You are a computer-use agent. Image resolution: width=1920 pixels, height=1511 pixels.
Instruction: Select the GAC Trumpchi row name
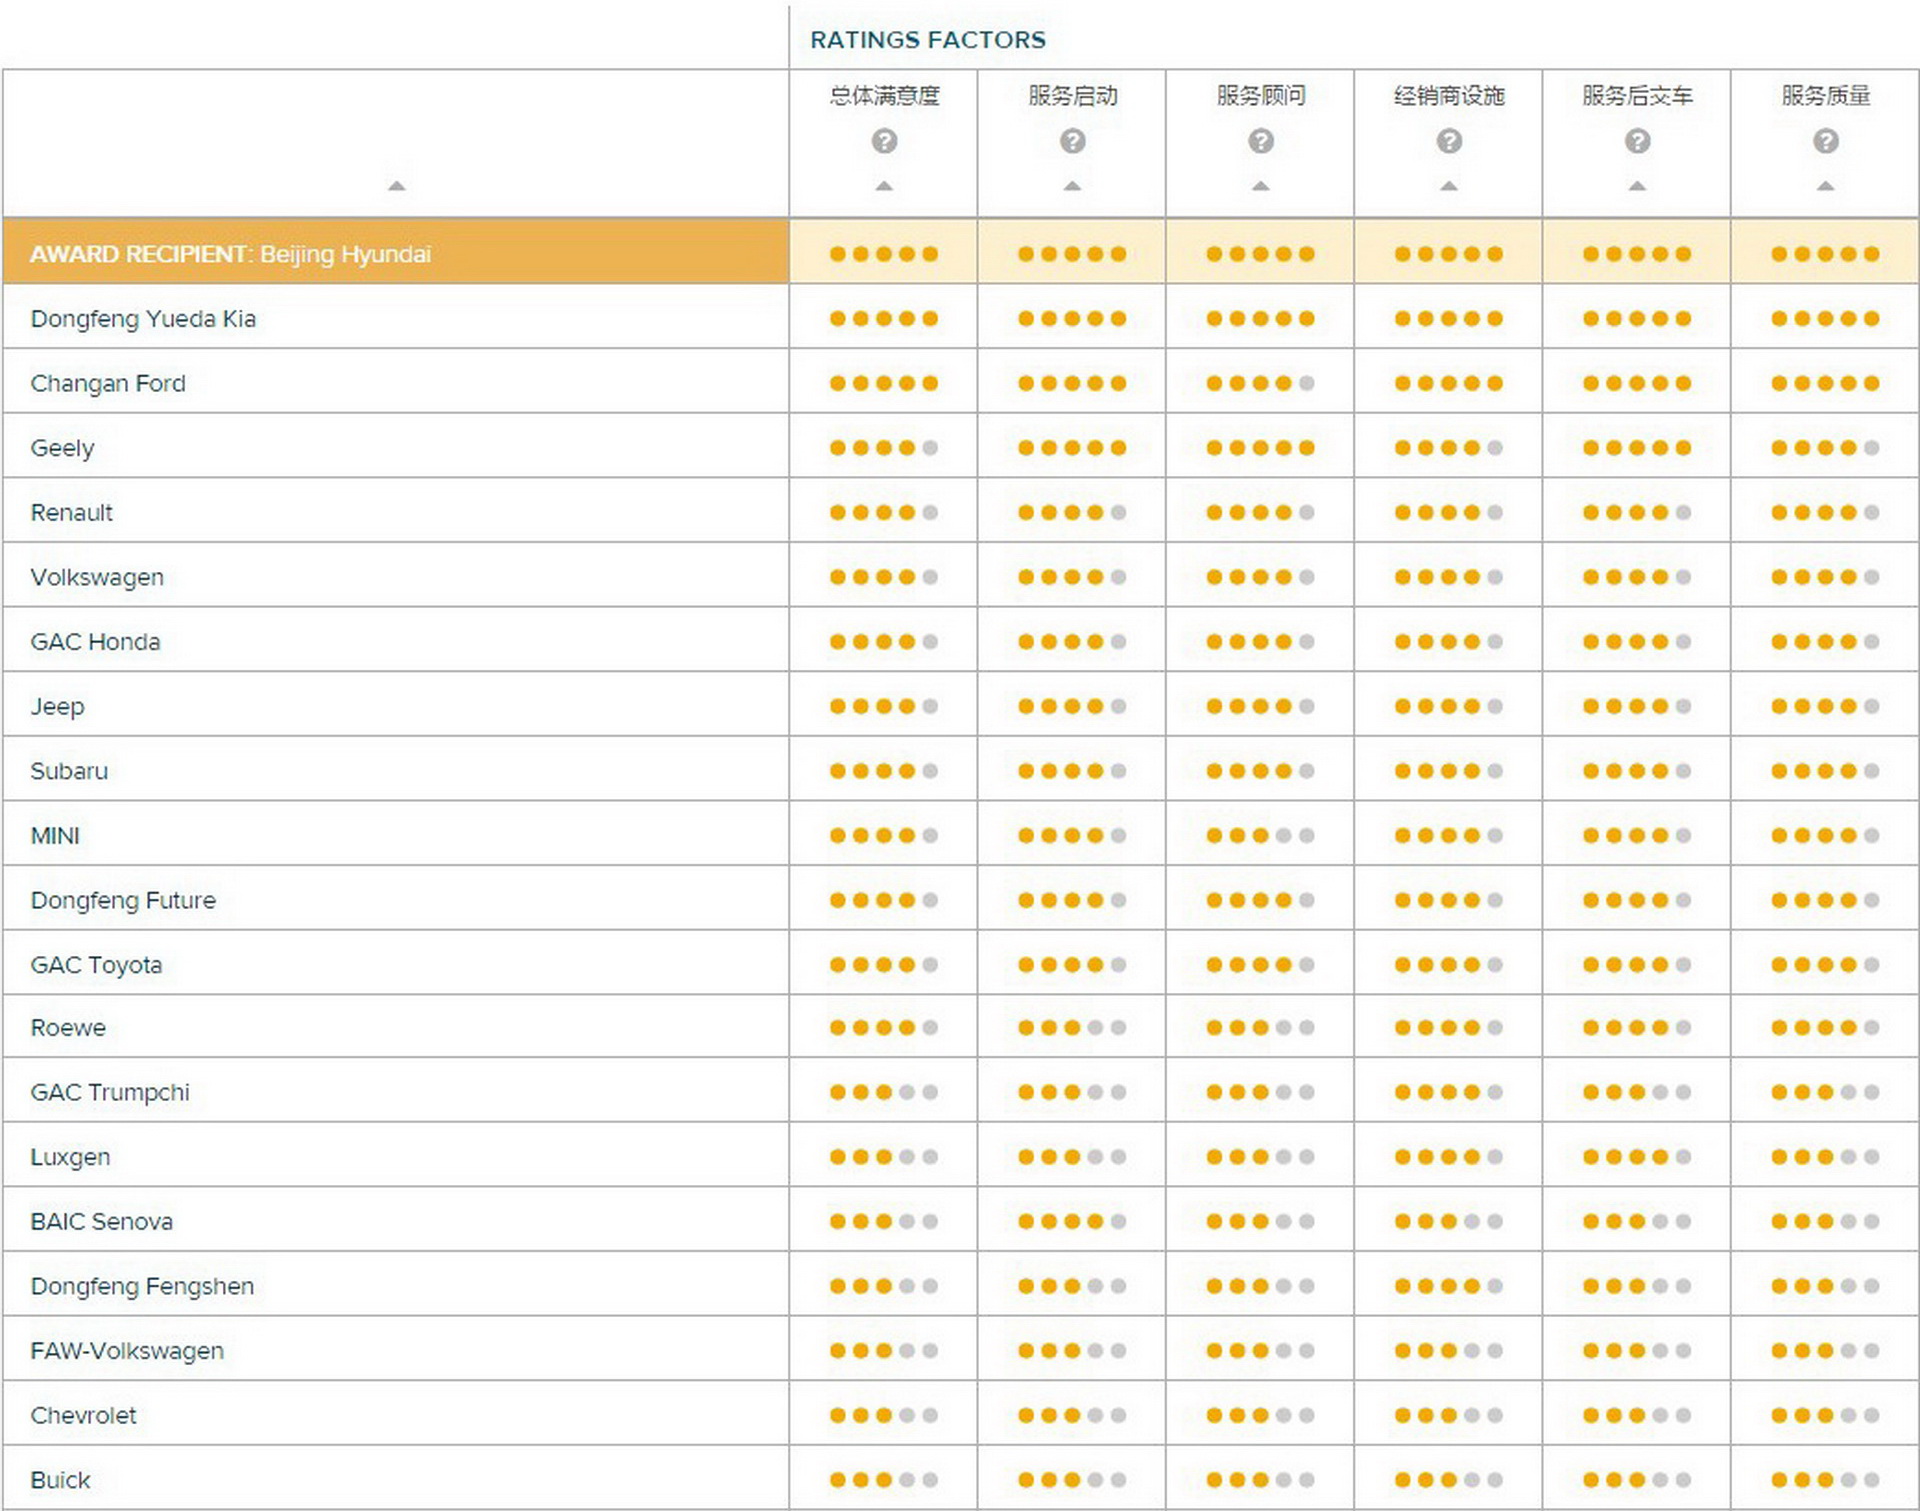pos(110,1092)
